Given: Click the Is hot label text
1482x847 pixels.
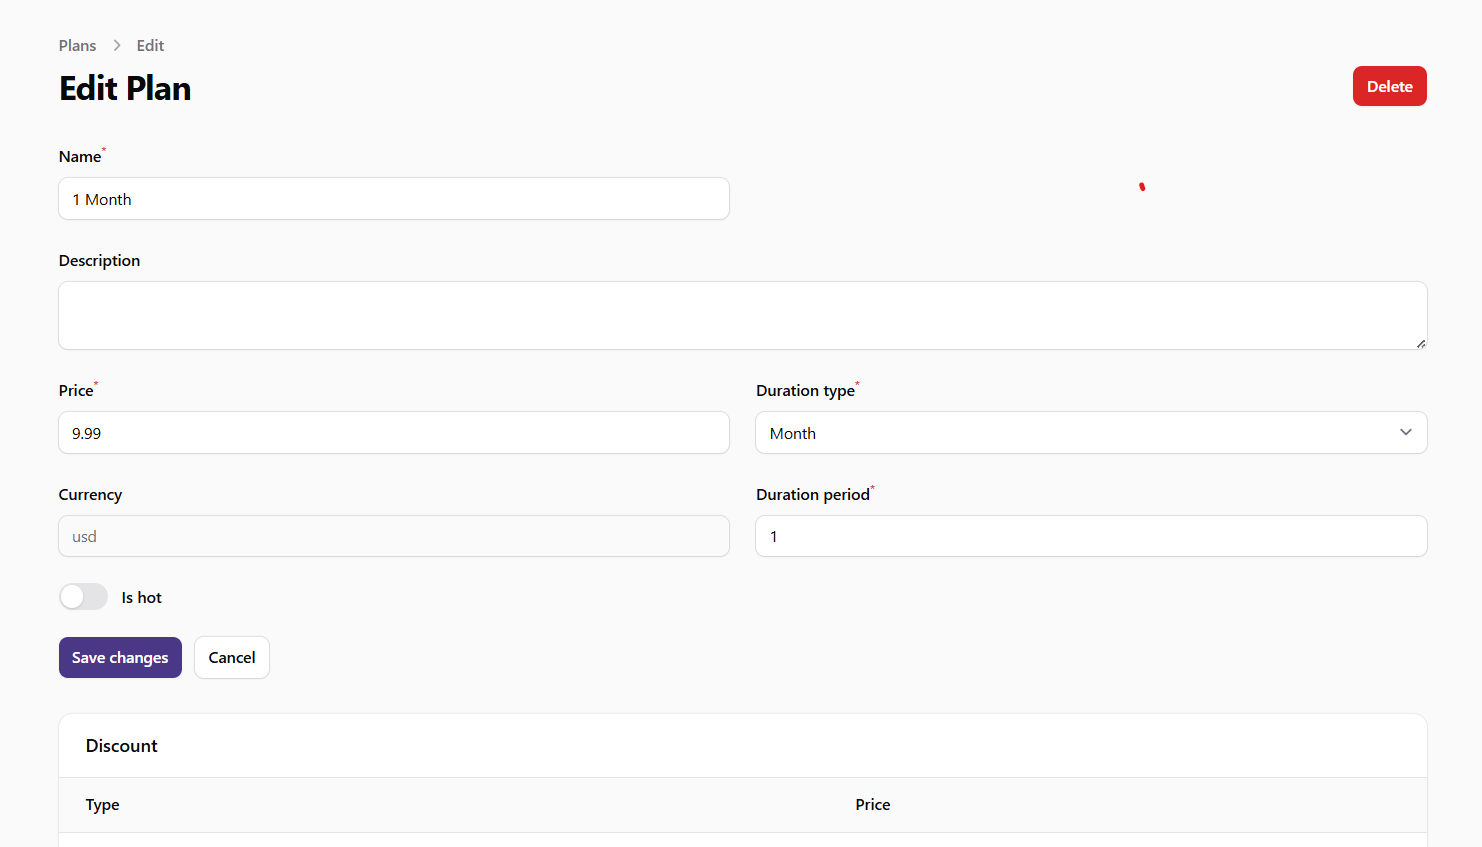Looking at the screenshot, I should [141, 598].
